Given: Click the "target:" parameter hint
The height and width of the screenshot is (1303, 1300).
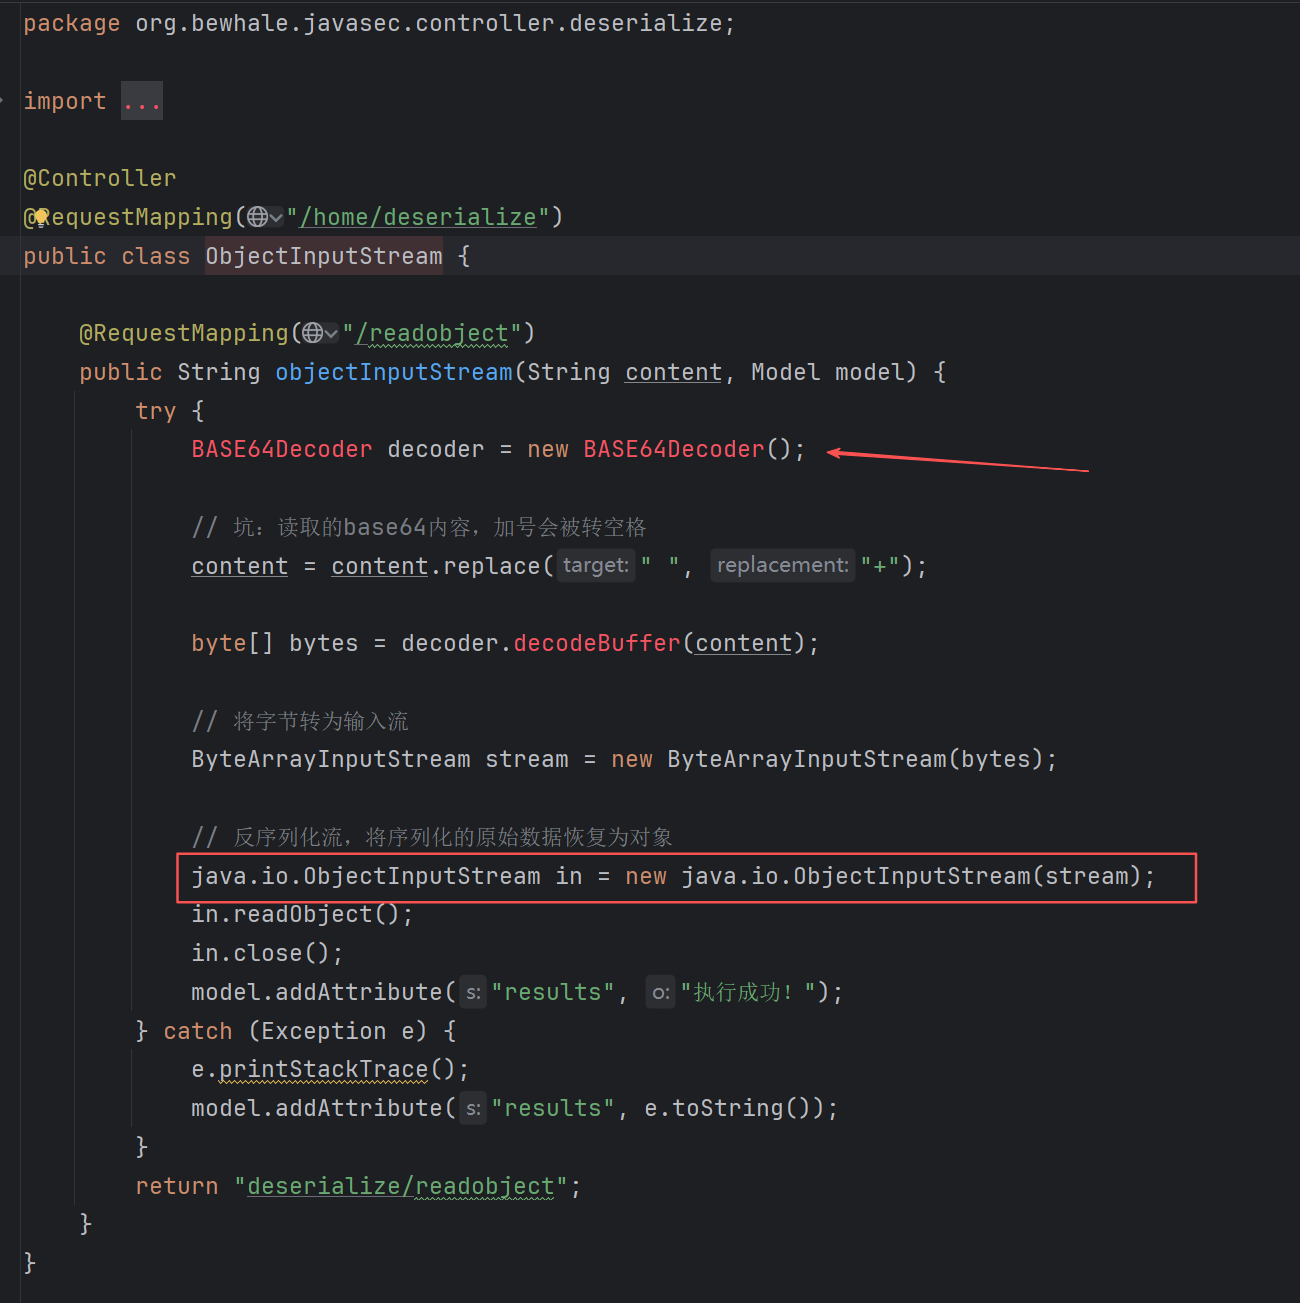Looking at the screenshot, I should pos(596,565).
